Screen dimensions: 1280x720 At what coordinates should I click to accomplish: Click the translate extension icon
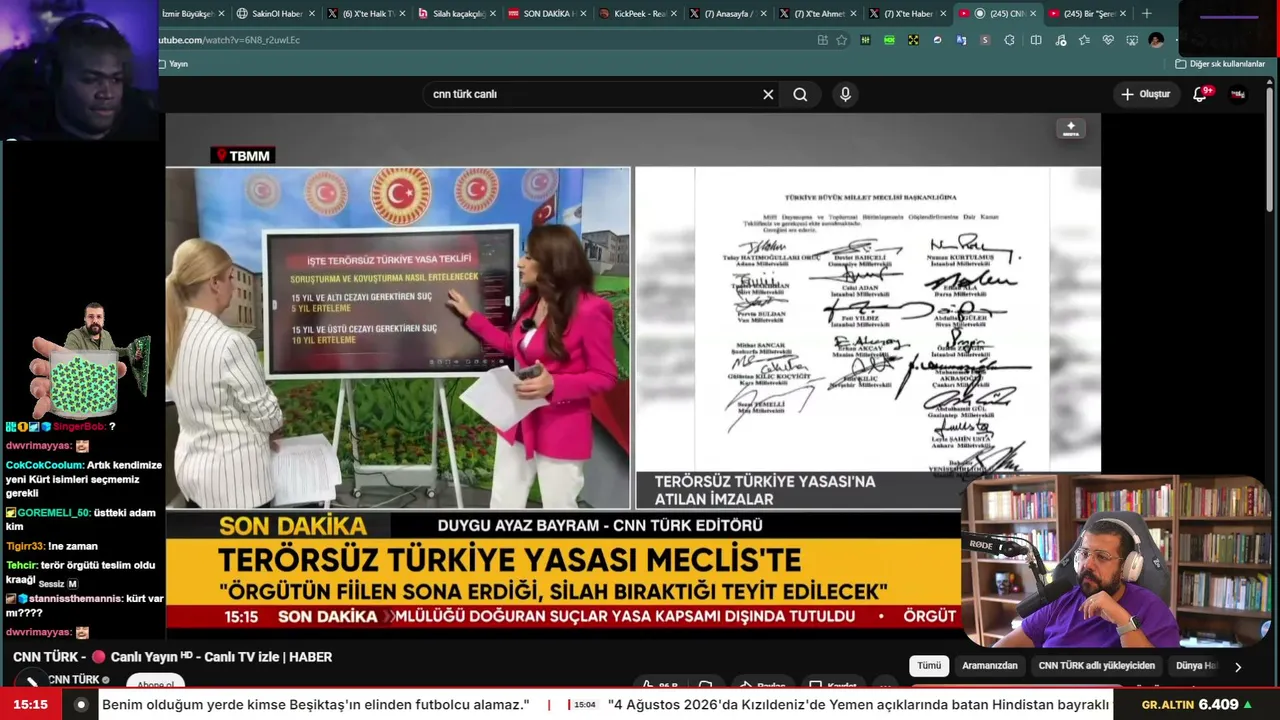point(961,40)
